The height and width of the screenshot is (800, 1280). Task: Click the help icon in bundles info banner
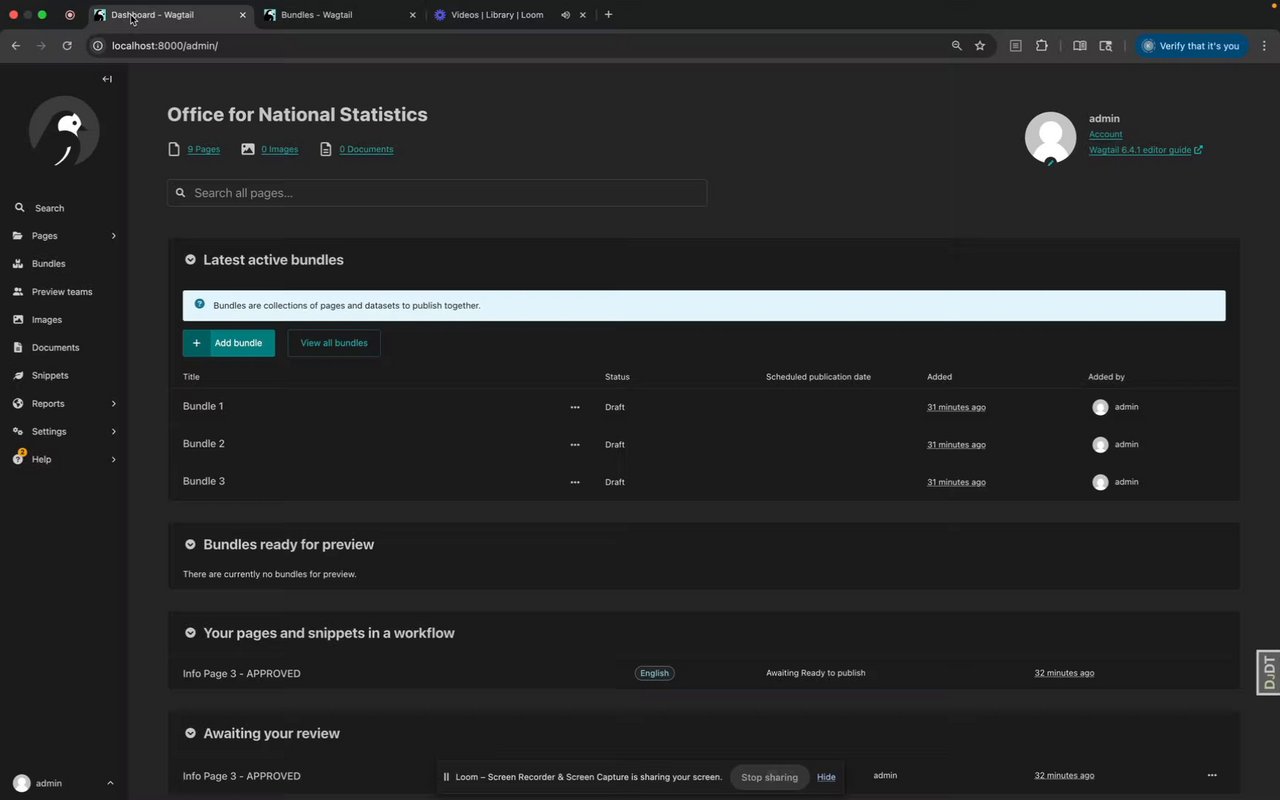[199, 304]
